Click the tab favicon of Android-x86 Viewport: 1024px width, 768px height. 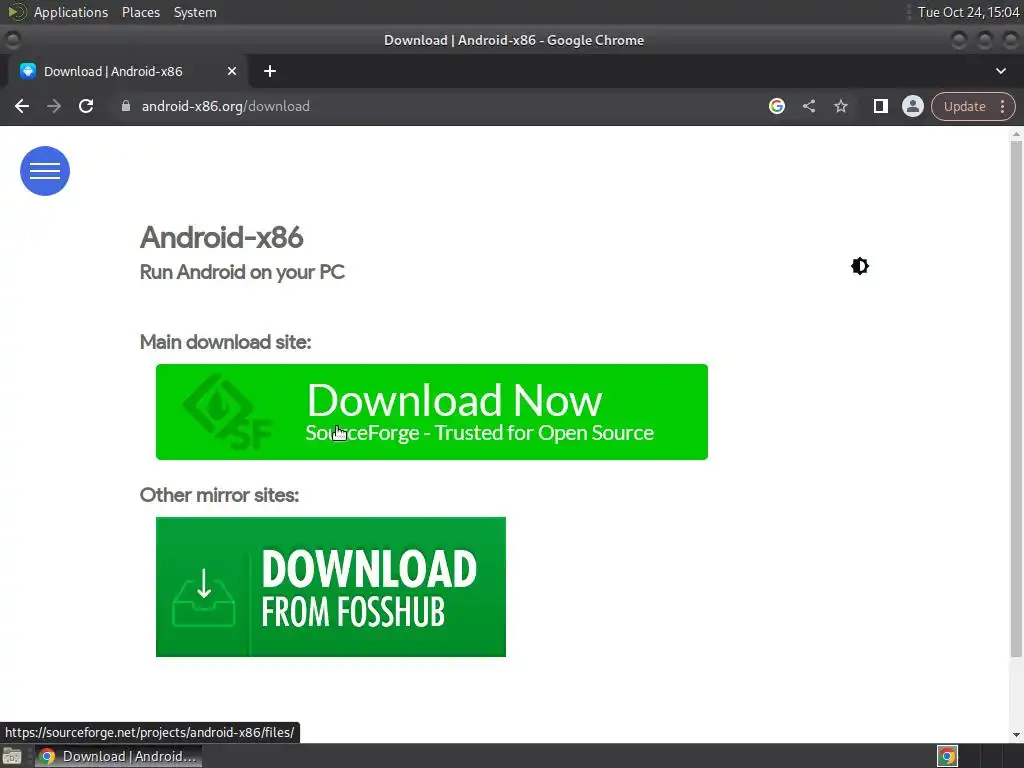(x=27, y=71)
